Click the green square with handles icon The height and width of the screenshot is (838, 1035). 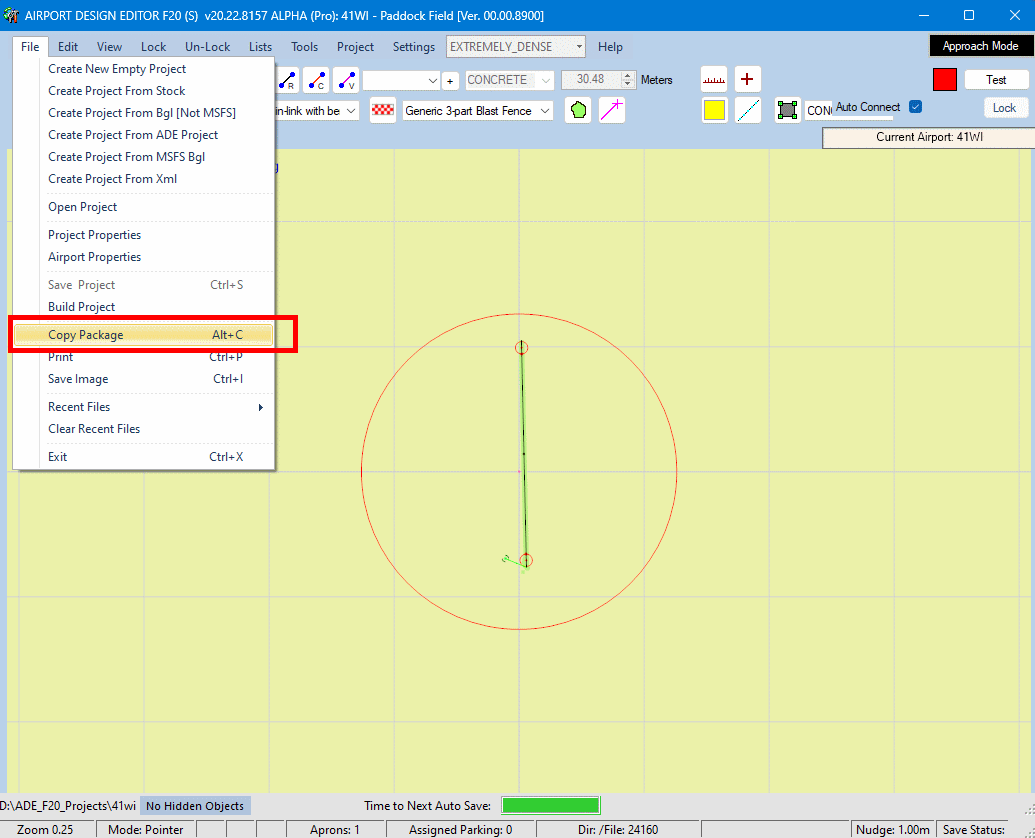point(788,111)
